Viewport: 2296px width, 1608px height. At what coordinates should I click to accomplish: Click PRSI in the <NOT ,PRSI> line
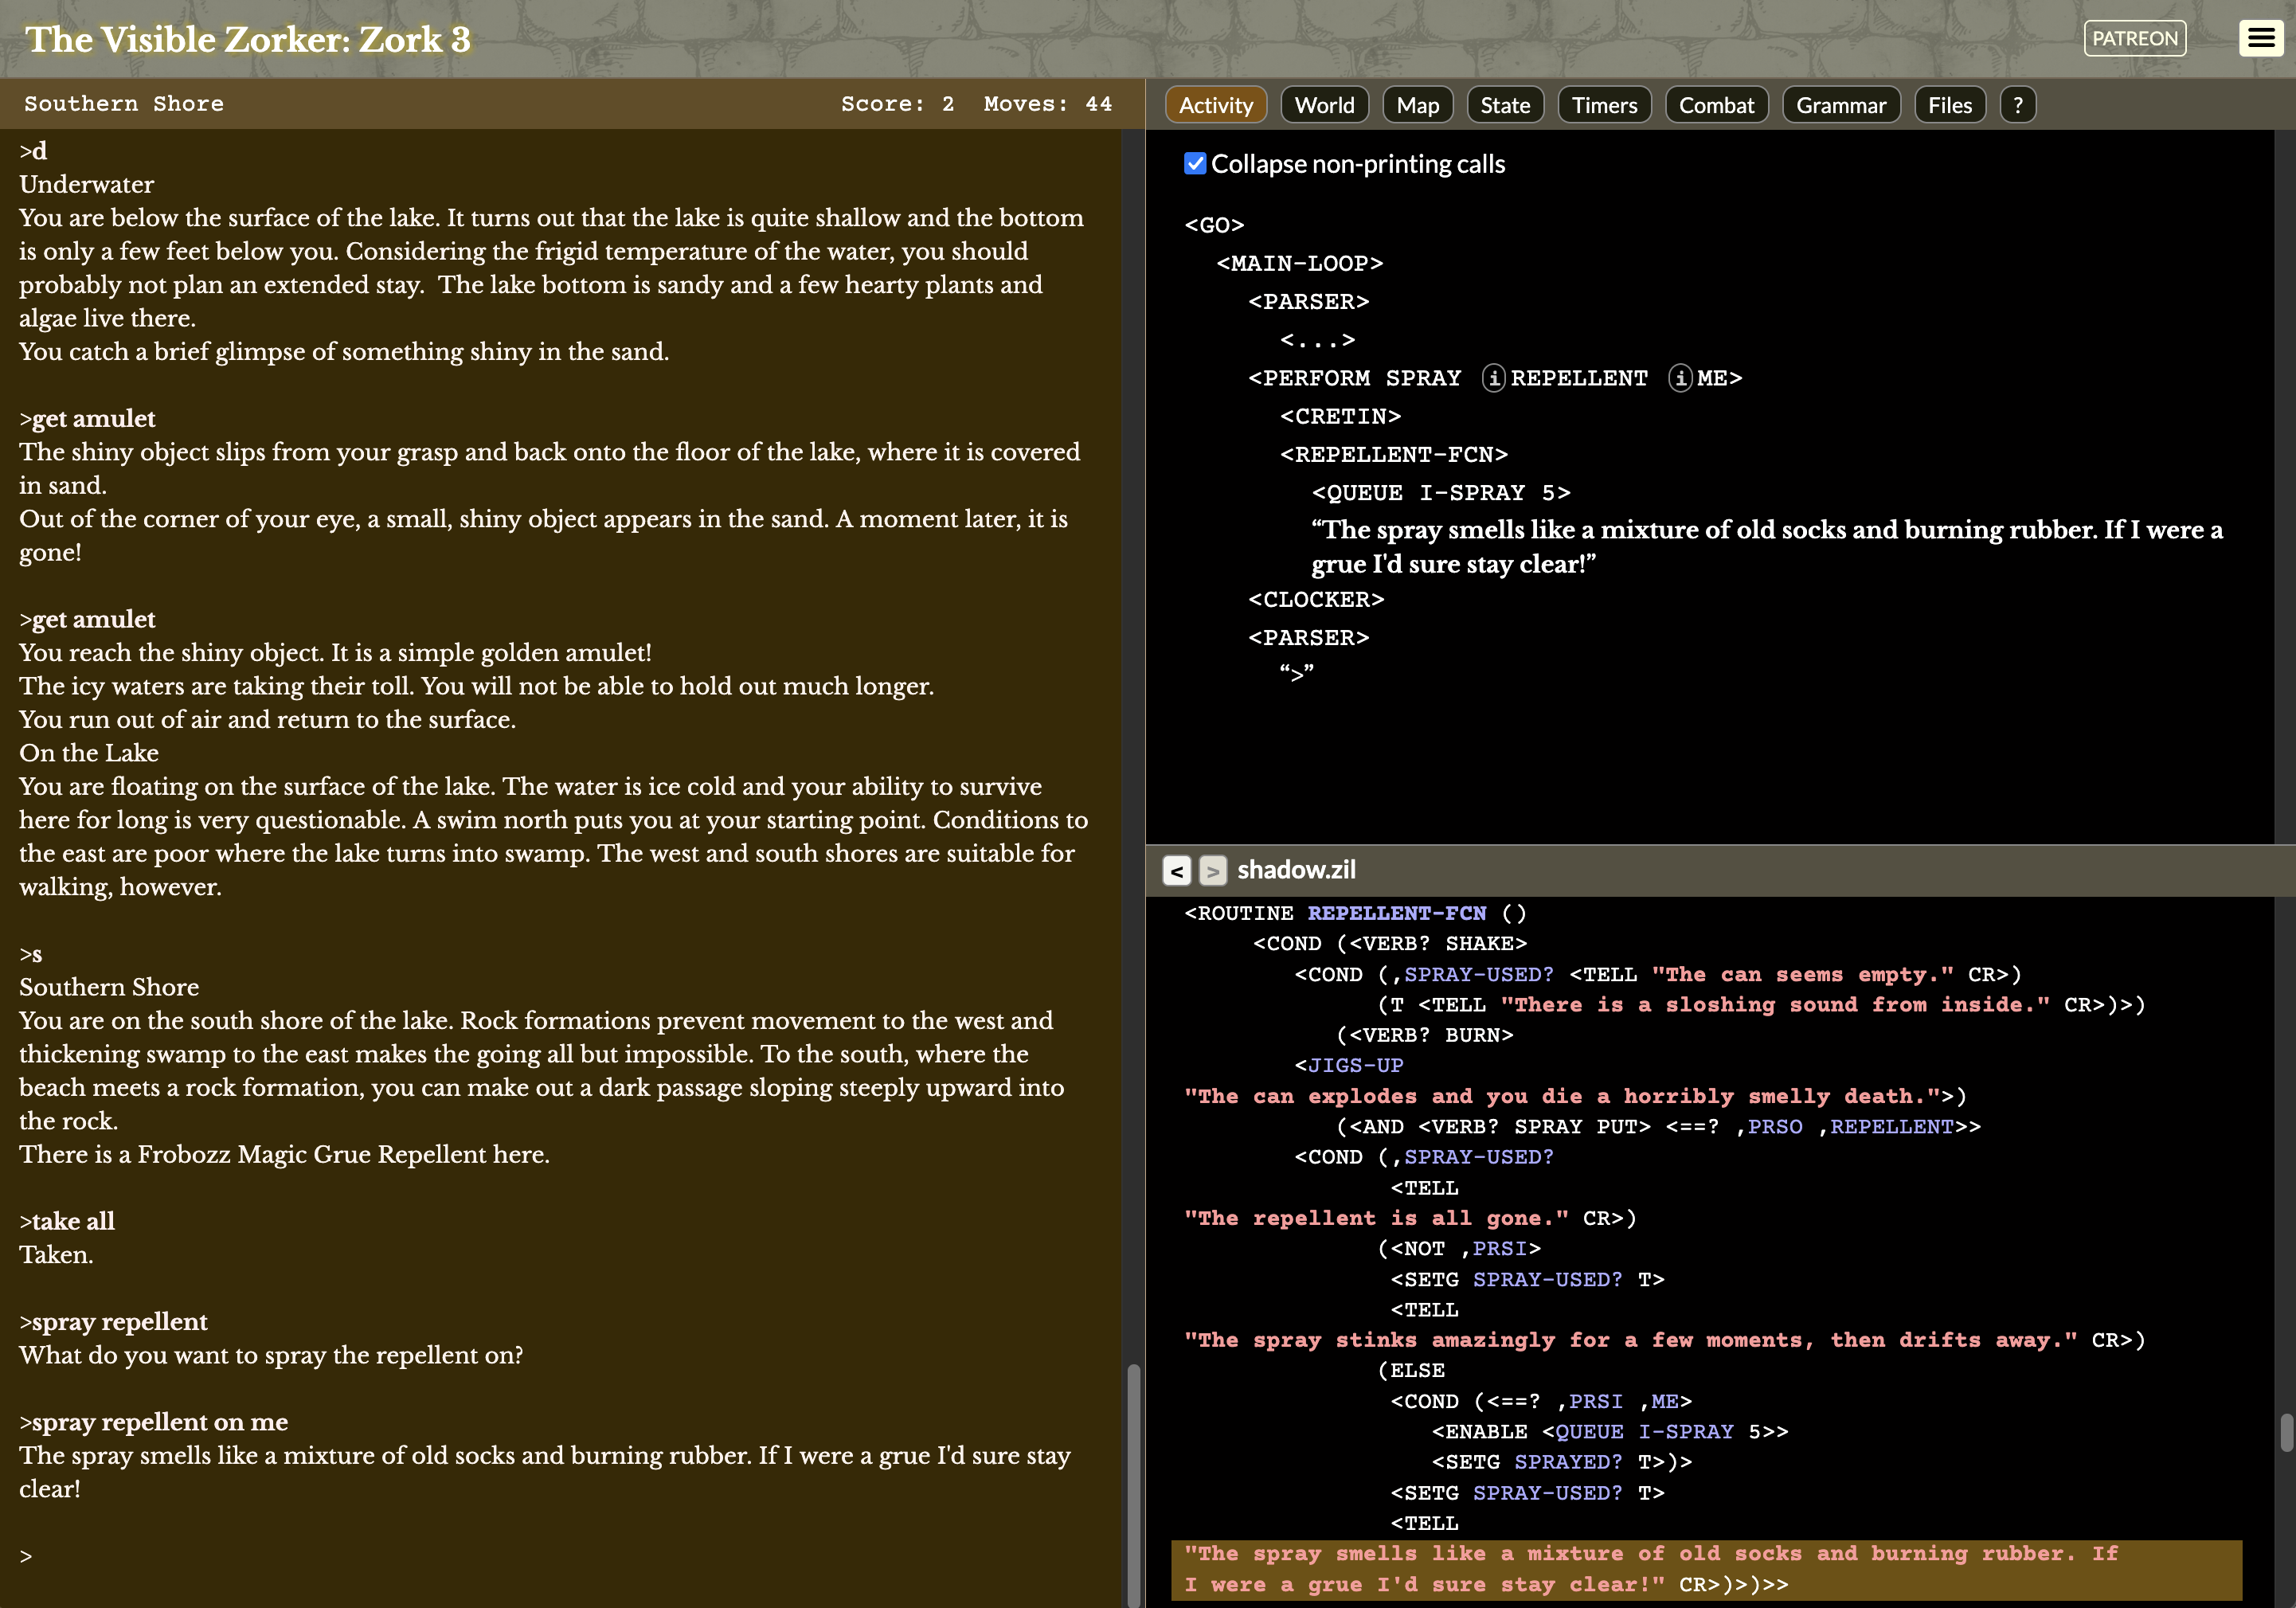pyautogui.click(x=1500, y=1248)
